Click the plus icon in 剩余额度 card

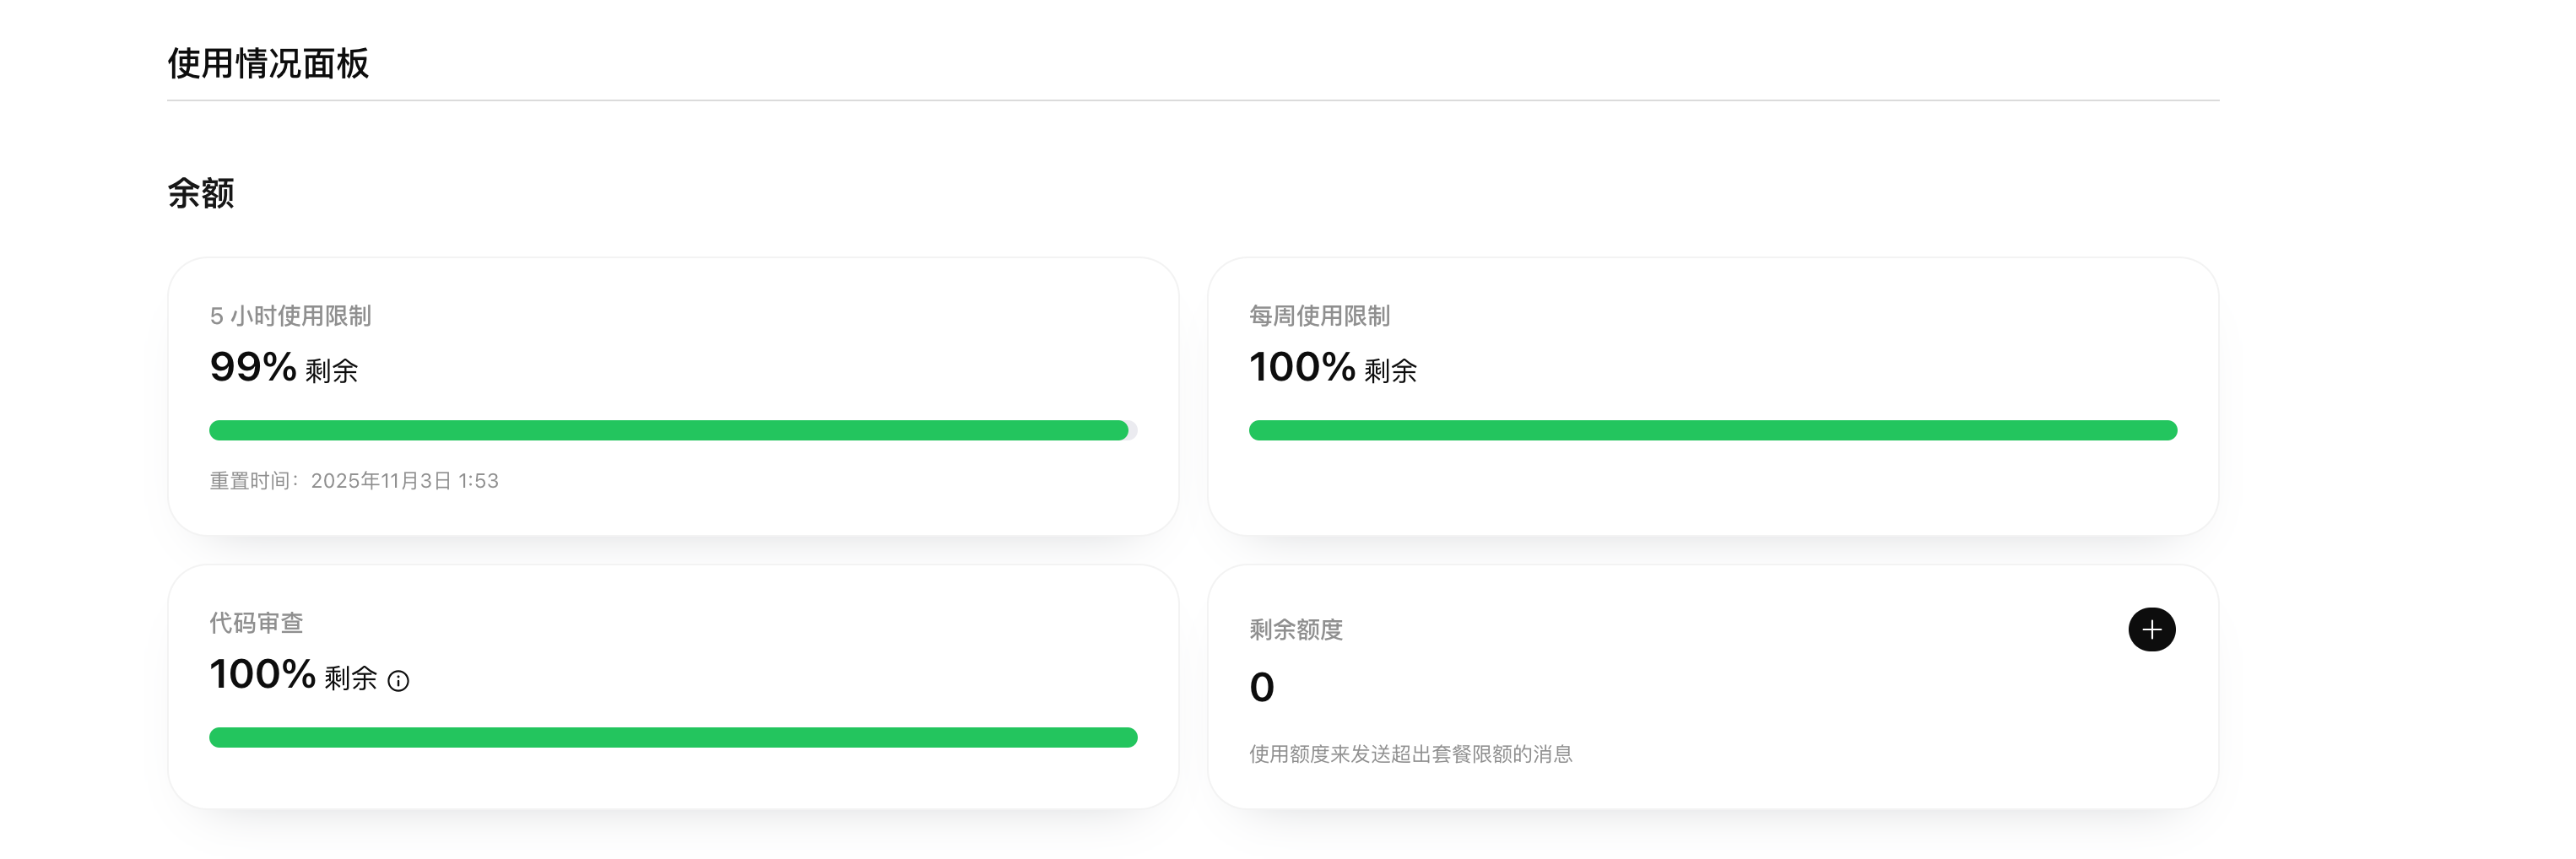tap(2151, 629)
